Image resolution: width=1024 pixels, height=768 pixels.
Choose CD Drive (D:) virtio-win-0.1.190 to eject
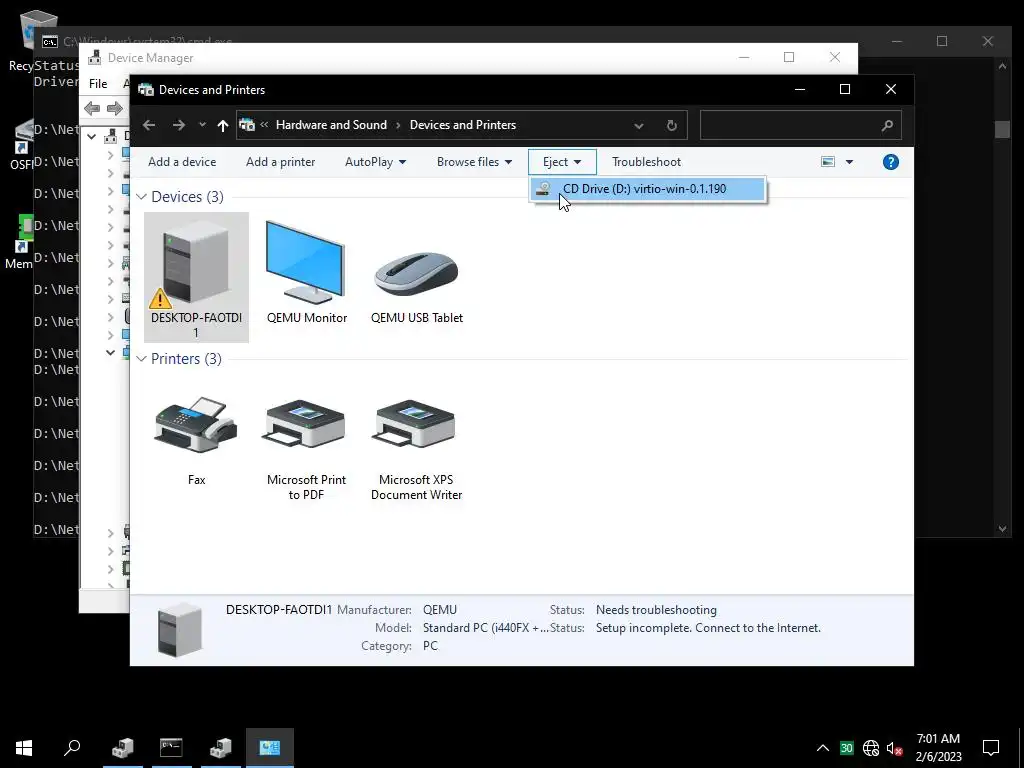[x=647, y=189]
